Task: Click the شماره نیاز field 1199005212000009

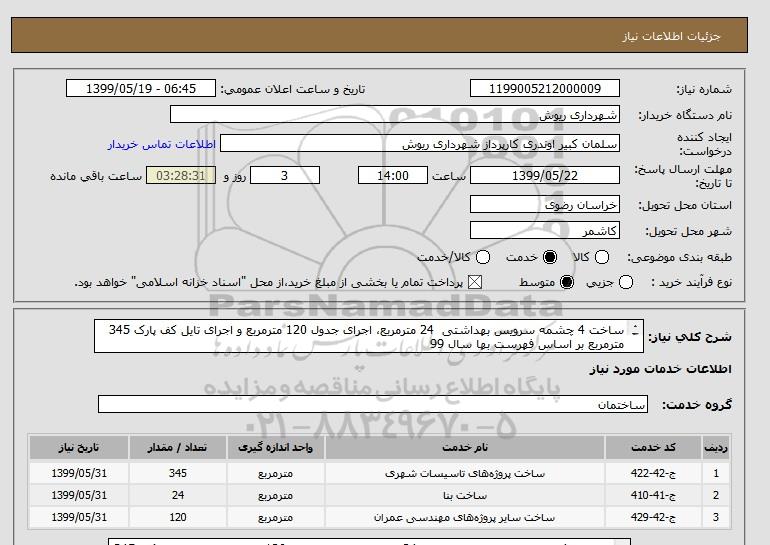Action: coord(545,88)
